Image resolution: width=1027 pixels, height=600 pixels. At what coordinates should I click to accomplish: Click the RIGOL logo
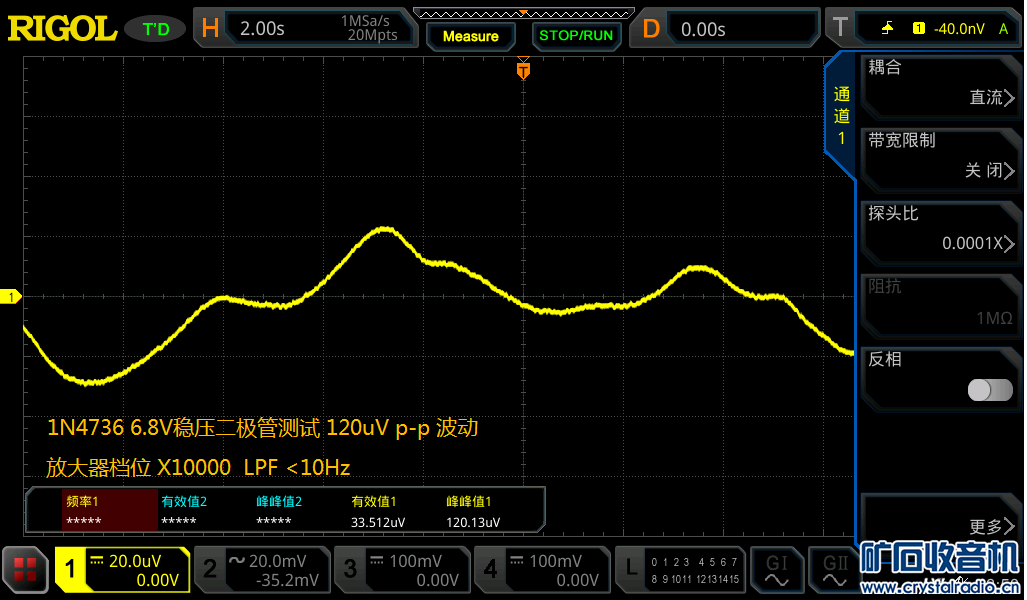(x=62, y=29)
